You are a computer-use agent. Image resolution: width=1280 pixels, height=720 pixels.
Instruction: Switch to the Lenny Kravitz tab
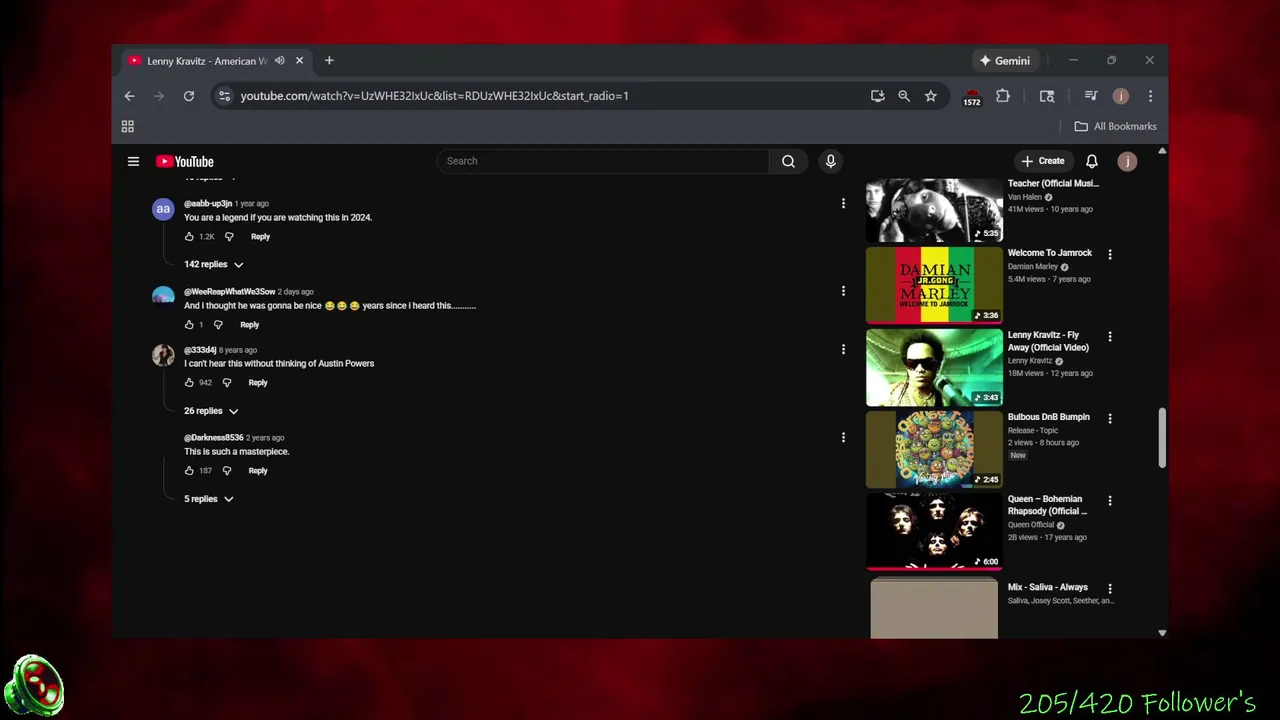[x=205, y=61]
